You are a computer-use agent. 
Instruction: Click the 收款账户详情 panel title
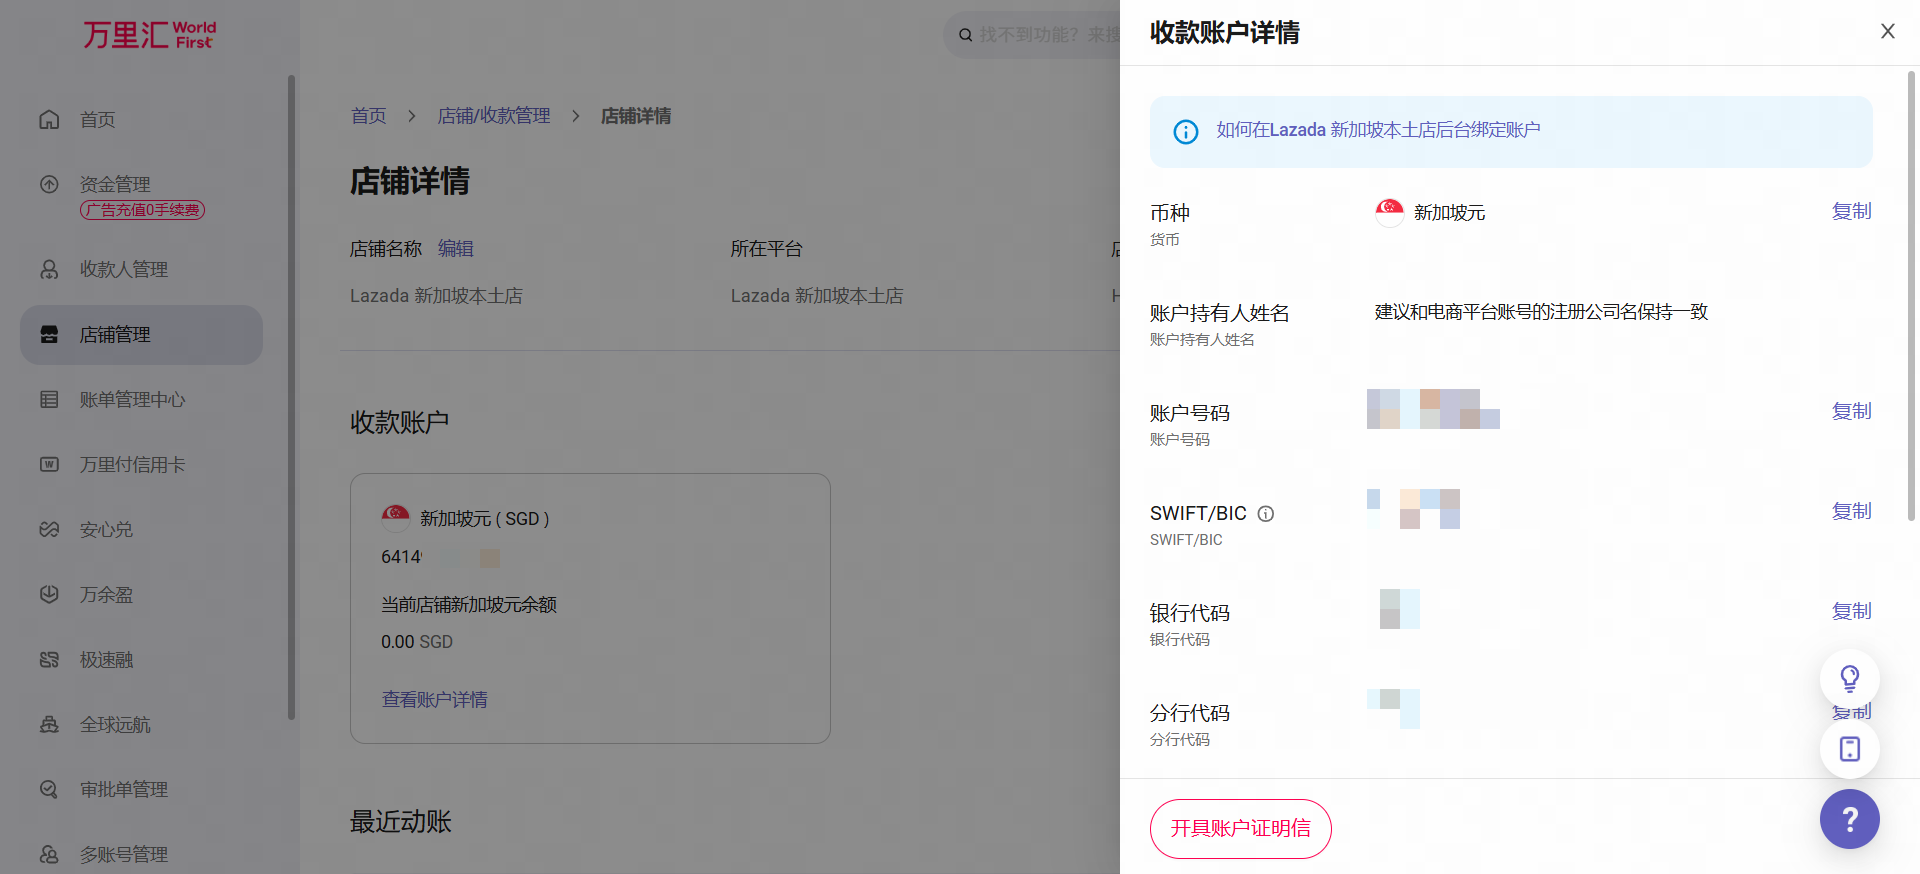1225,33
